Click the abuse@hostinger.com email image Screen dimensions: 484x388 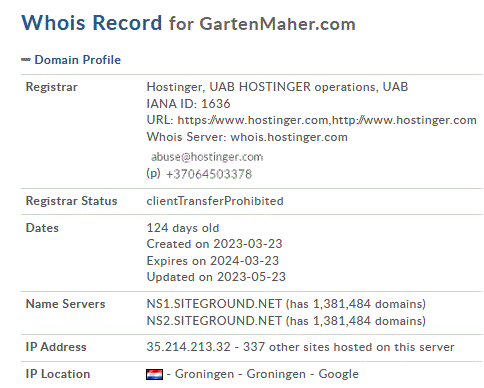point(207,157)
